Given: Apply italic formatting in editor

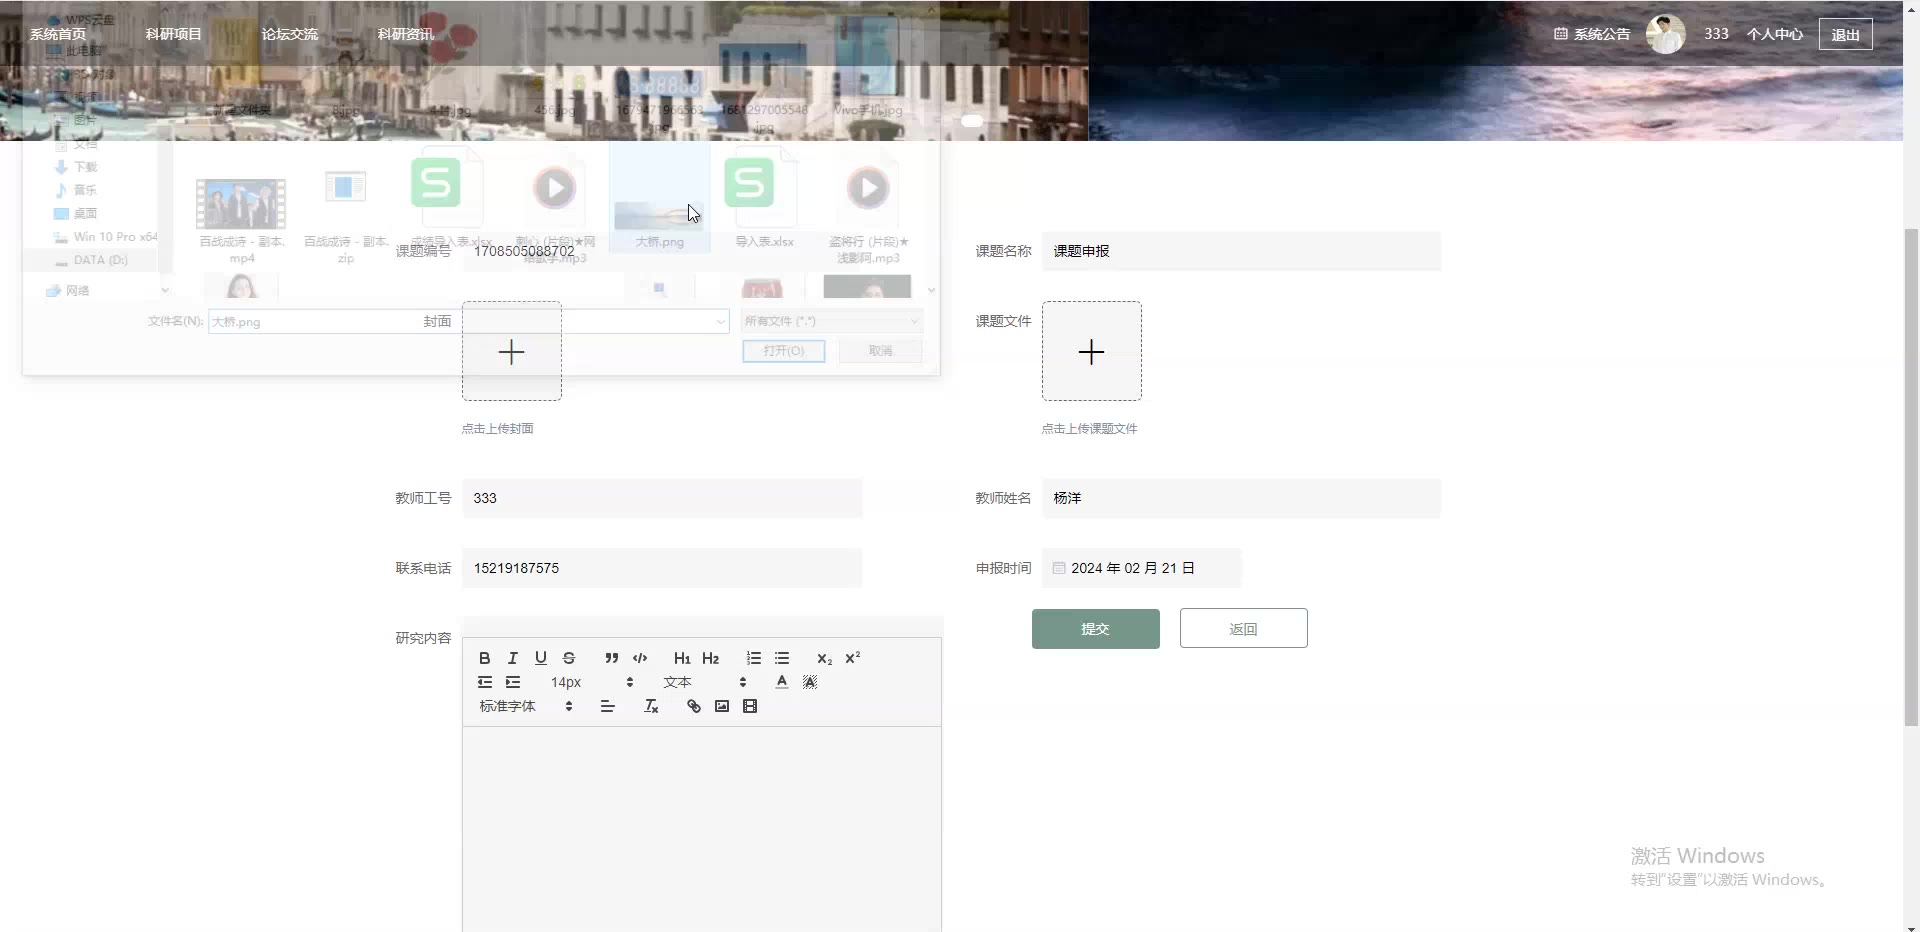Looking at the screenshot, I should tap(513, 658).
